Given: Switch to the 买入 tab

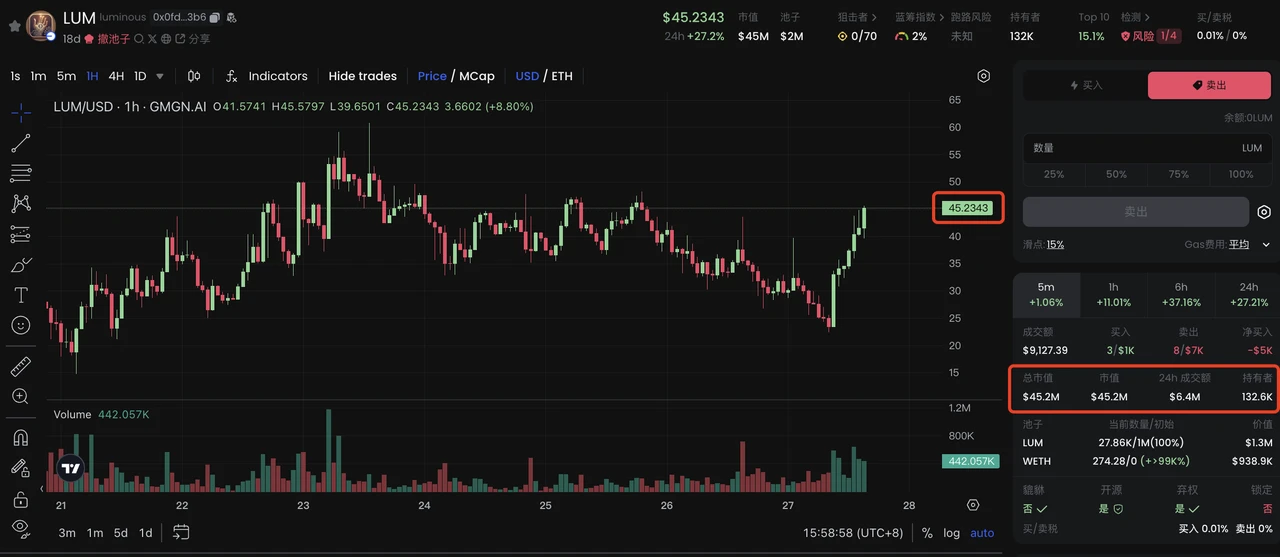Looking at the screenshot, I should pos(1085,85).
